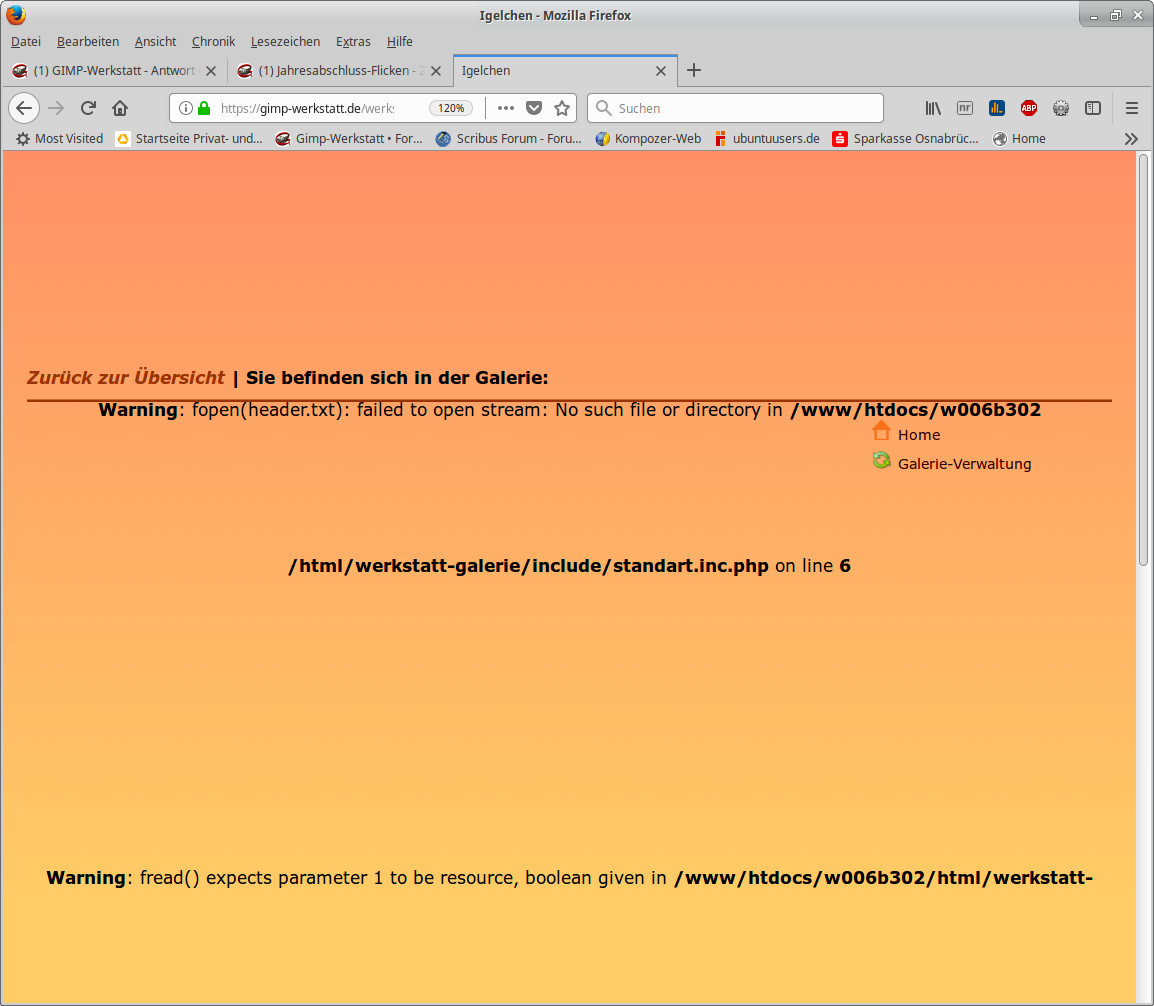Screen dimensions: 1154x1006
Task: Click the gear extension icon in toolbar
Action: click(1061, 108)
